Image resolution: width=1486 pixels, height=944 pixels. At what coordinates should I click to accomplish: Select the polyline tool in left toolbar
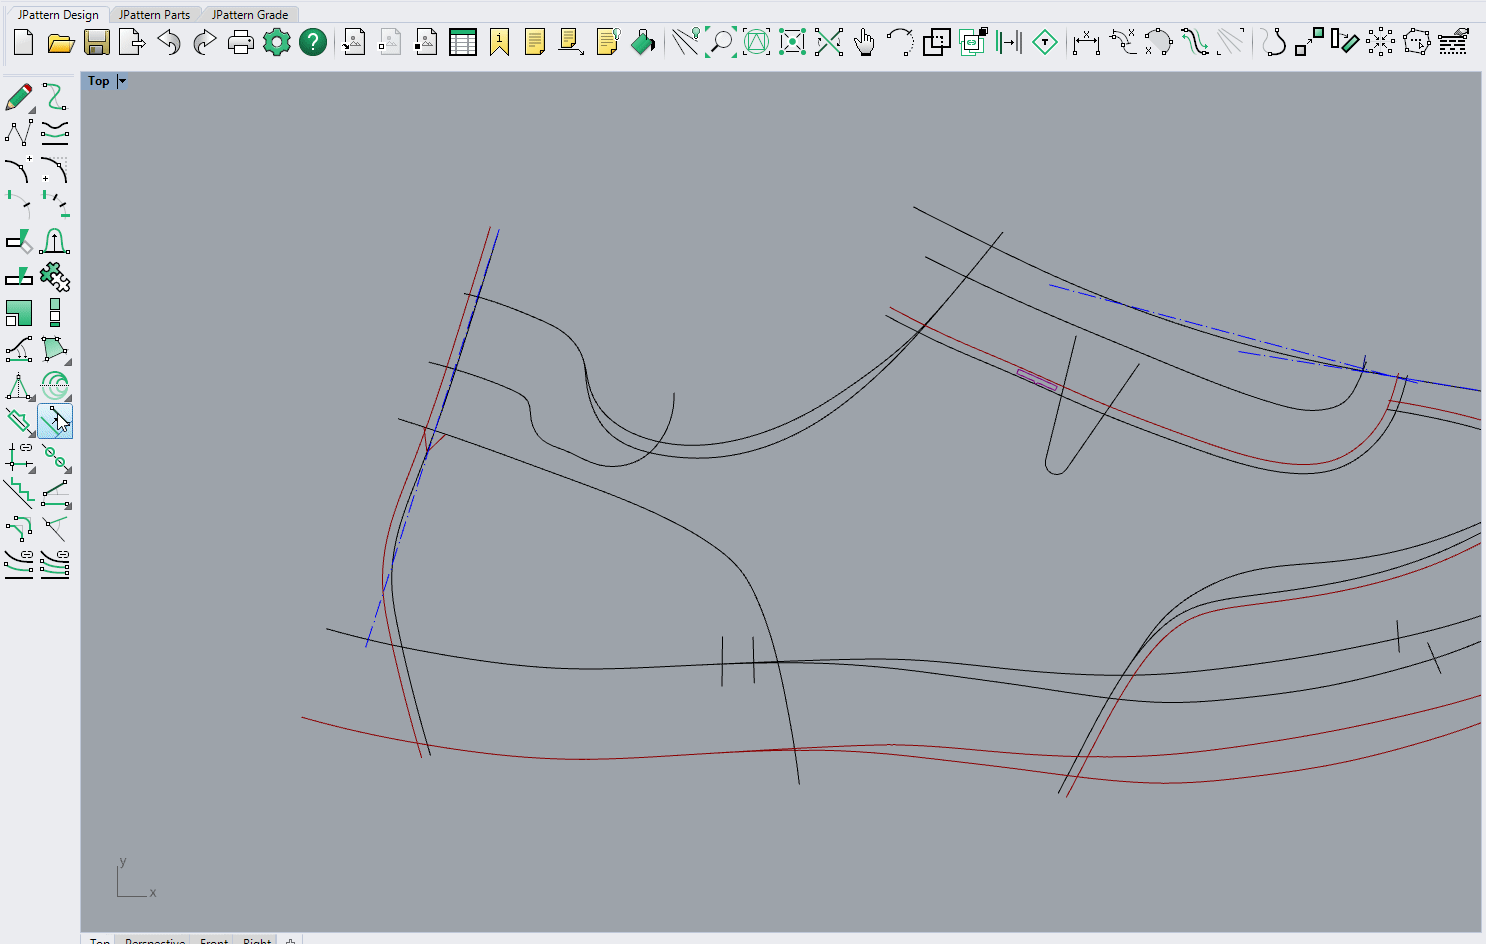coord(19,133)
